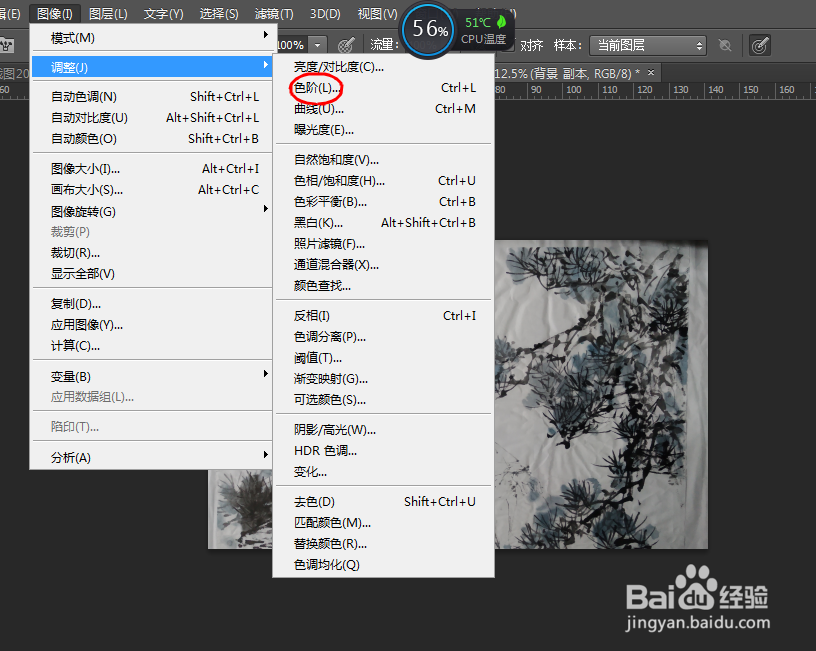Choose 计算(C)... menu entry
Viewport: 816px width, 651px height.
[x=152, y=346]
